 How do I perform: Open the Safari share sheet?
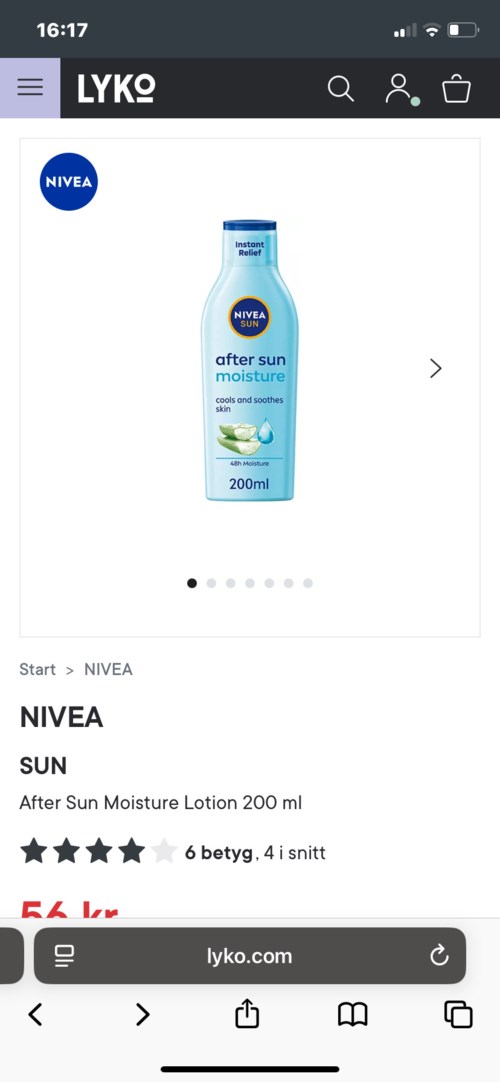[247, 1015]
